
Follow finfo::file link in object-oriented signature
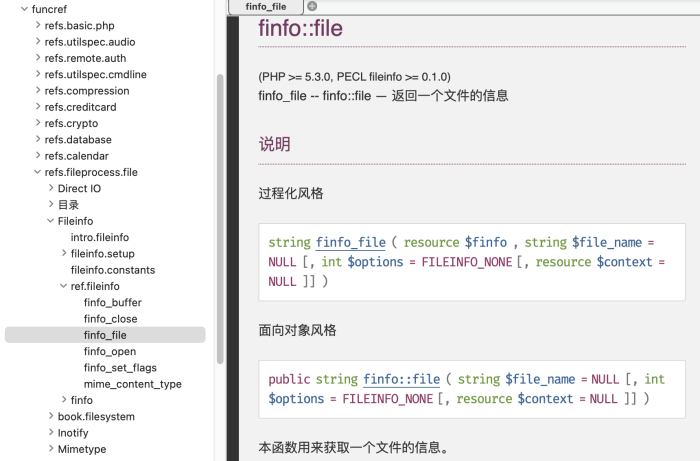401,379
